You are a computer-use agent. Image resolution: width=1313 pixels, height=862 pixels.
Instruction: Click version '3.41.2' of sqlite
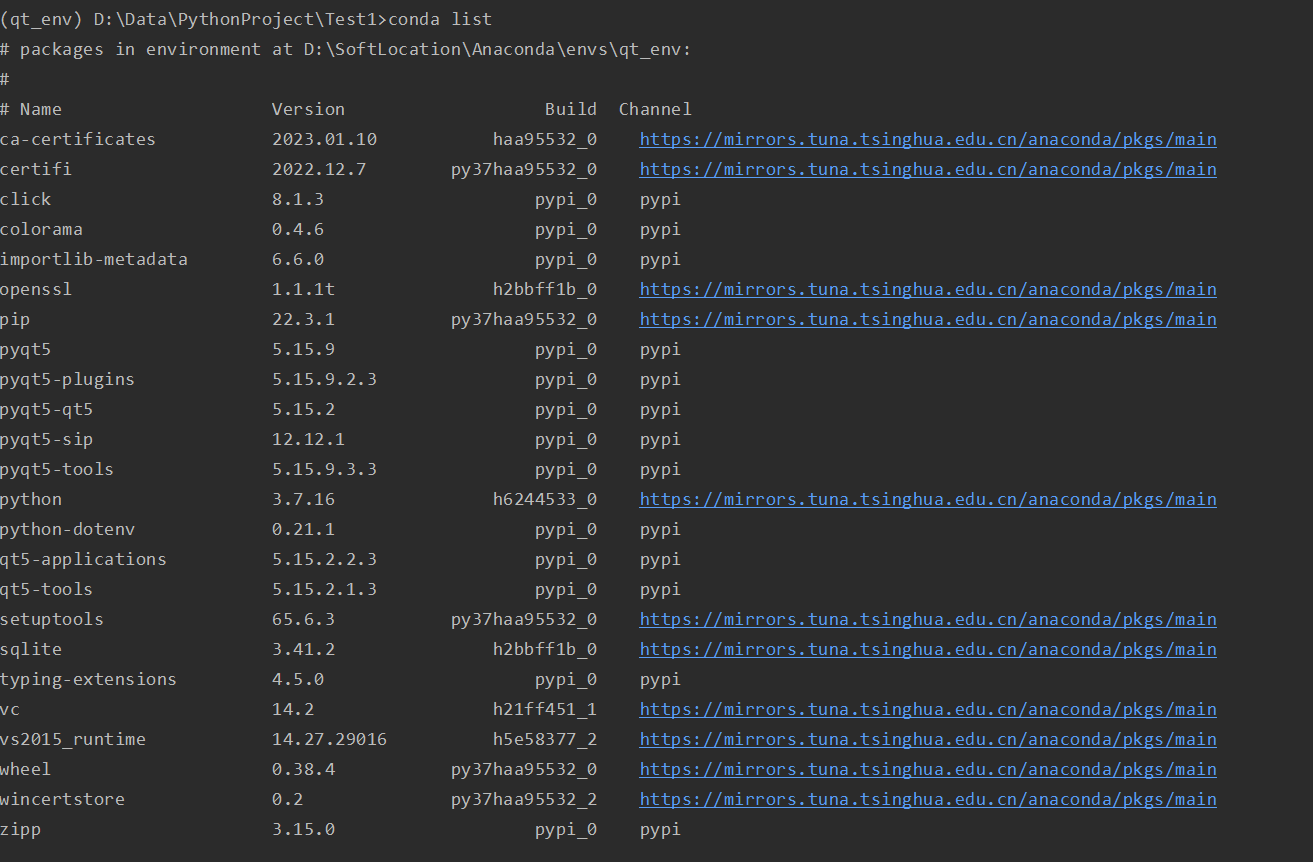303,649
